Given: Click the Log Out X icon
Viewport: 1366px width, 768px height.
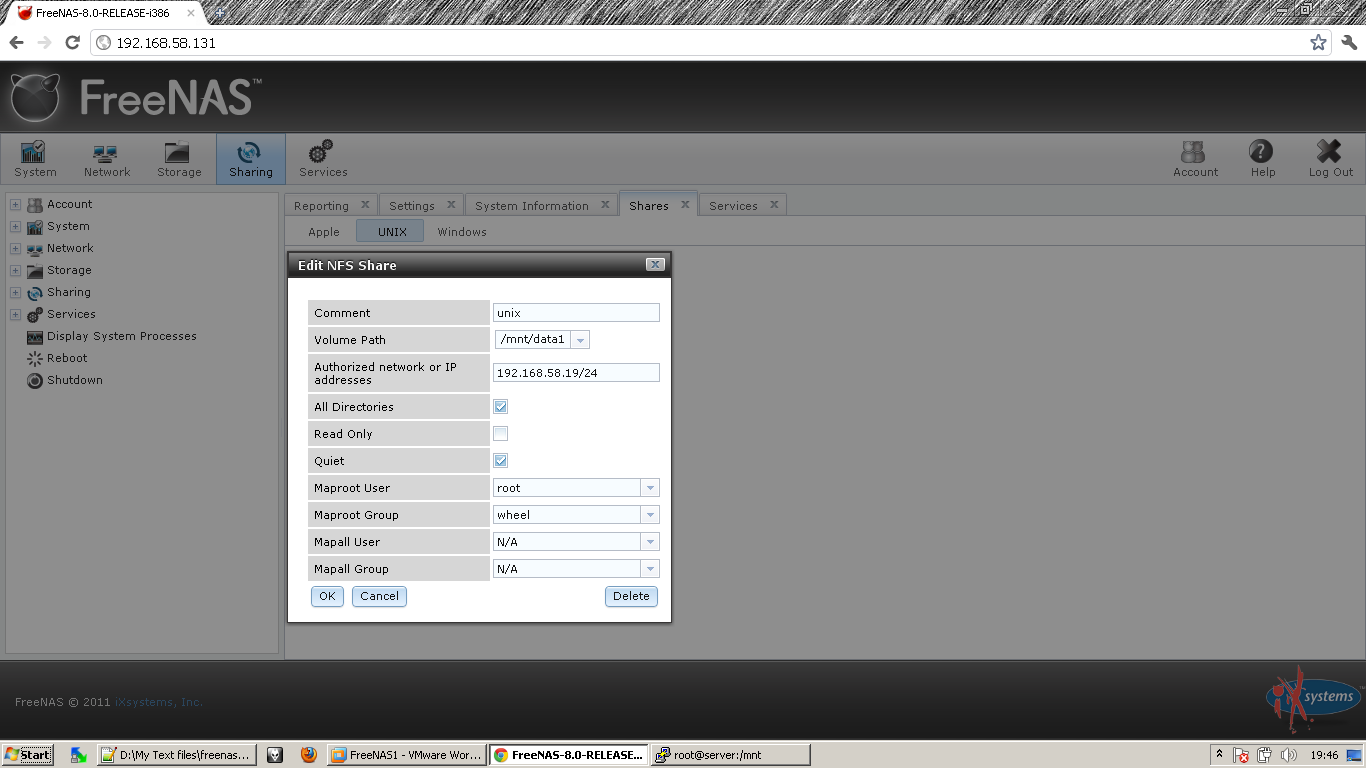Looking at the screenshot, I should pyautogui.click(x=1330, y=159).
